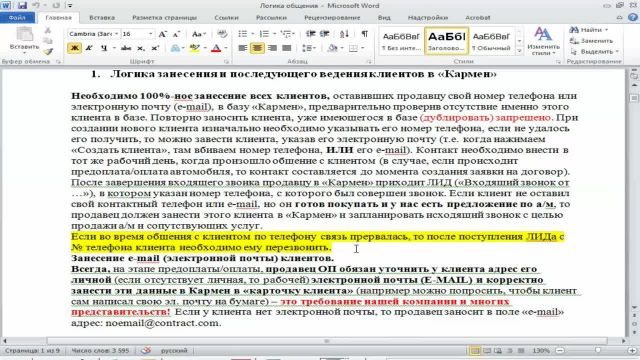
Task: Apply superscript formatting
Action: coord(155,48)
